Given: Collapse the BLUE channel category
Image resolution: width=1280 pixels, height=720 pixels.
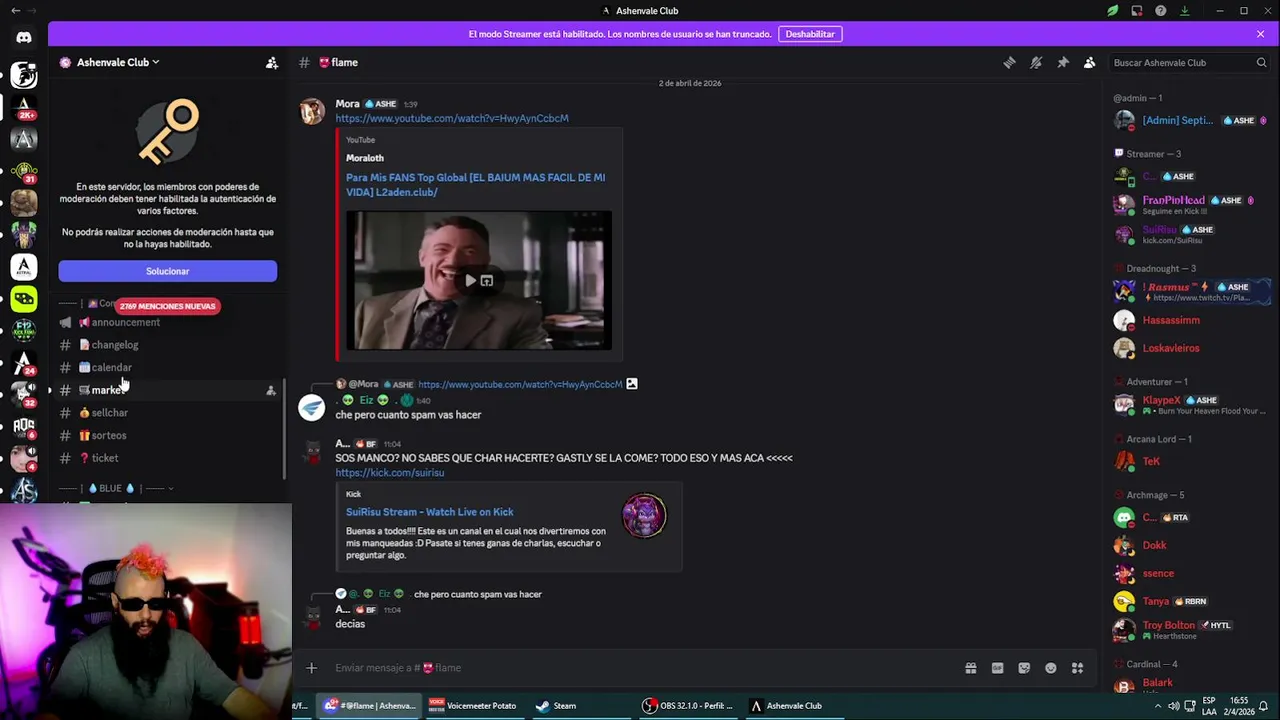Looking at the screenshot, I should (x=117, y=488).
